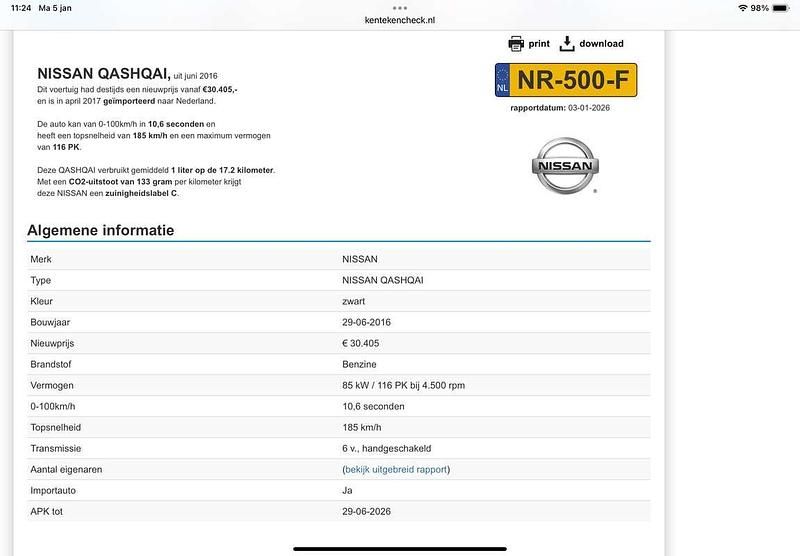
Task: Click the 'Algemene informatie' section heading
Action: point(100,230)
